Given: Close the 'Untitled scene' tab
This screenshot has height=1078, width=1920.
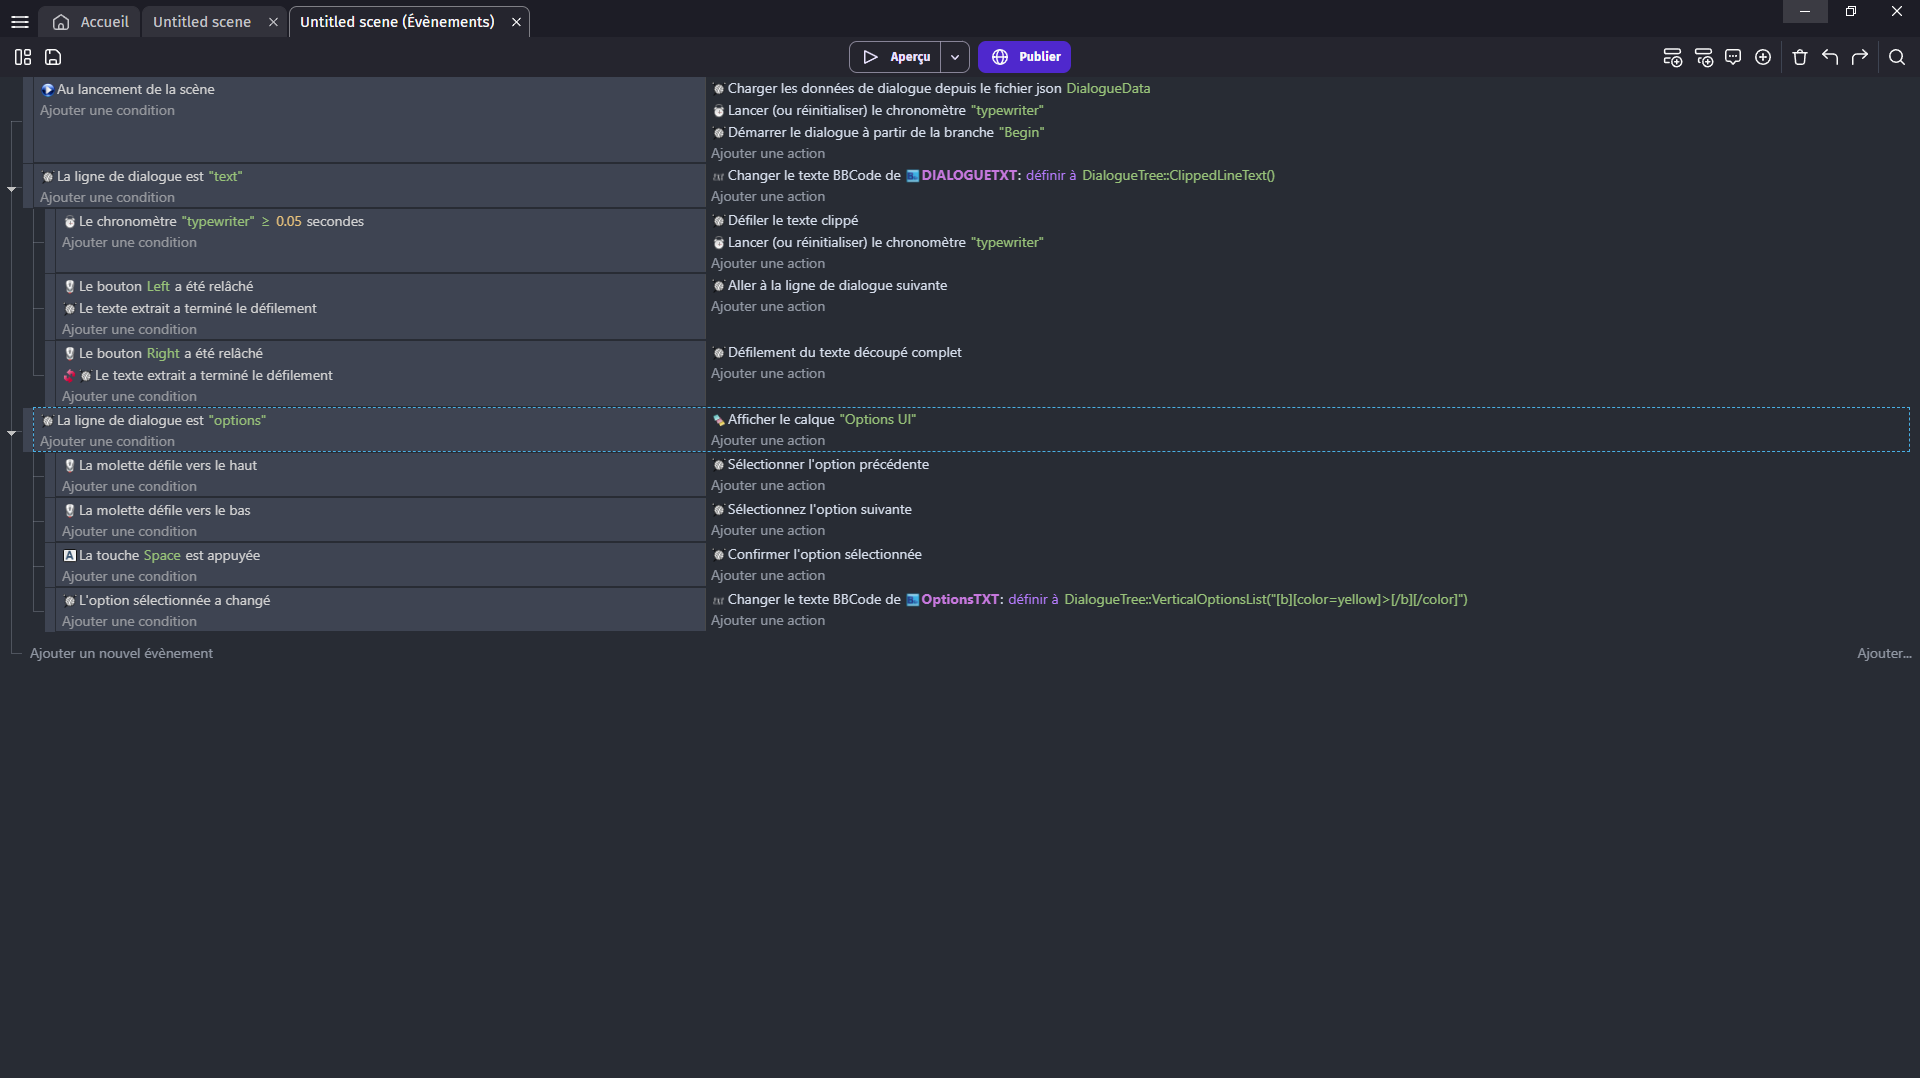Looking at the screenshot, I should (x=273, y=21).
